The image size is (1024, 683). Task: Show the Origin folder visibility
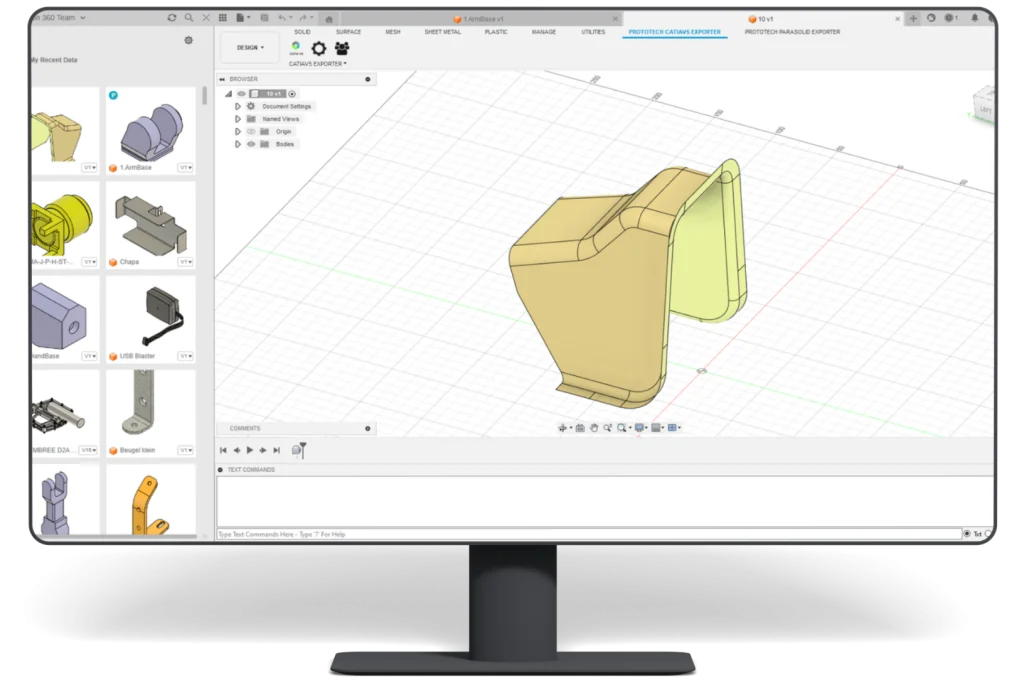(x=251, y=131)
